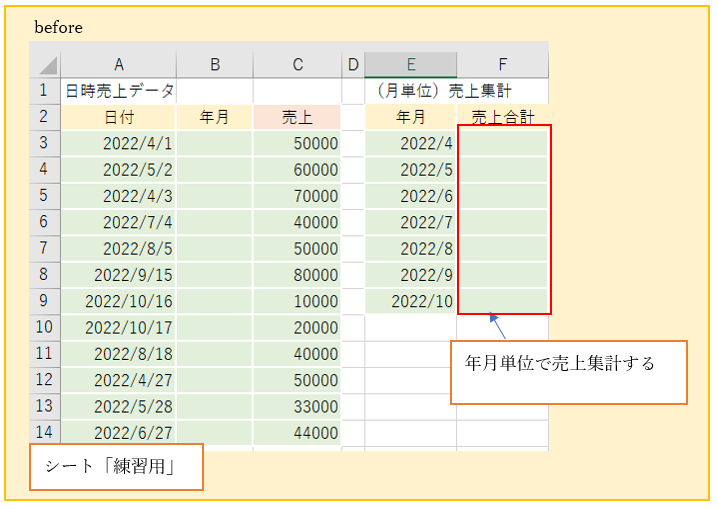Click the シート「練習用」 label box
This screenshot has width=718, height=509.
pyautogui.click(x=116, y=467)
